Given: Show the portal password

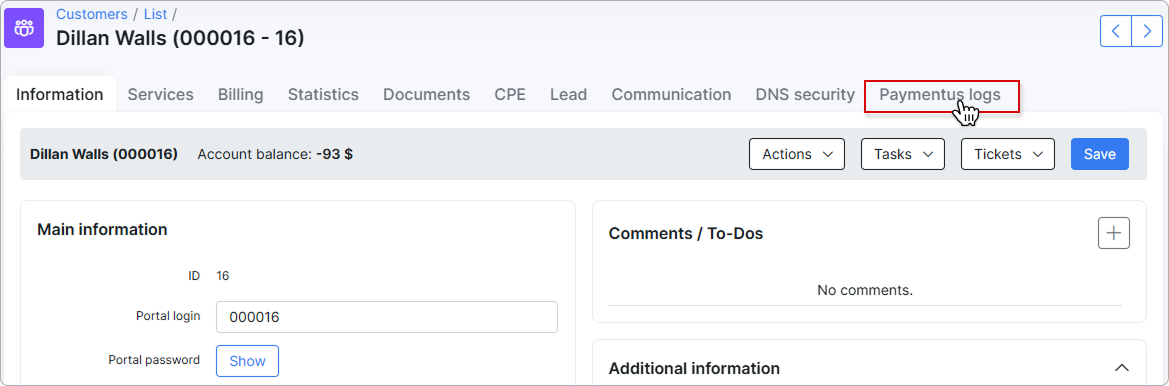Looking at the screenshot, I should point(248,361).
